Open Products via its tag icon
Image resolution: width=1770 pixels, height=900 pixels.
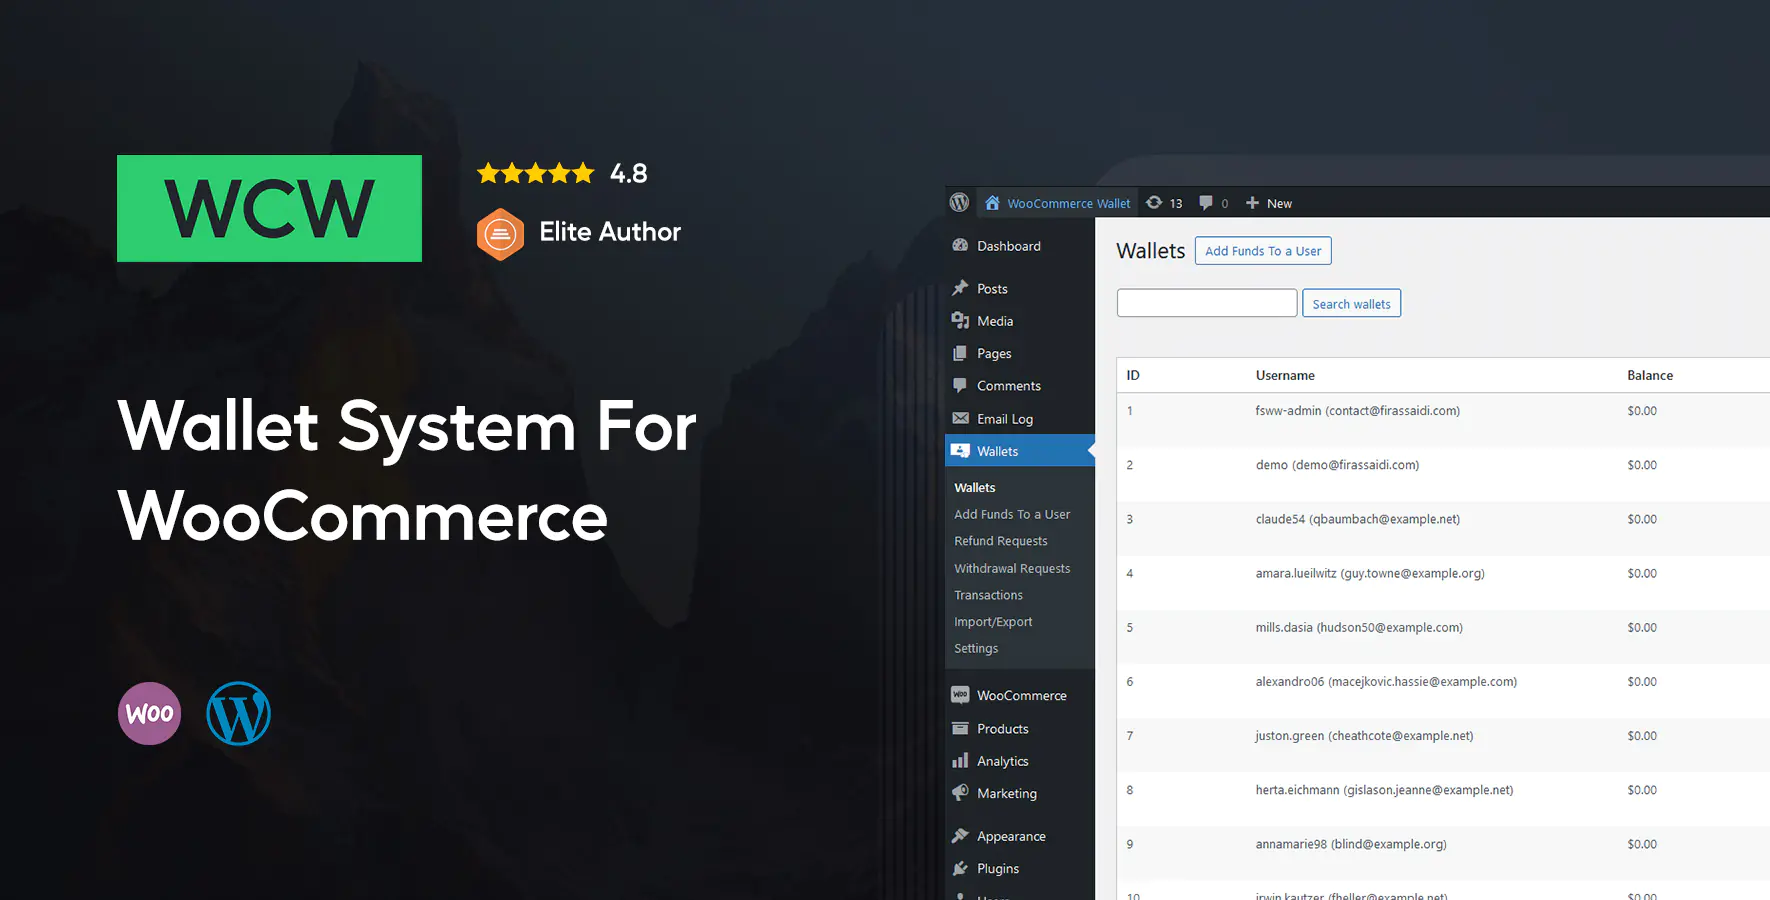[x=960, y=728]
